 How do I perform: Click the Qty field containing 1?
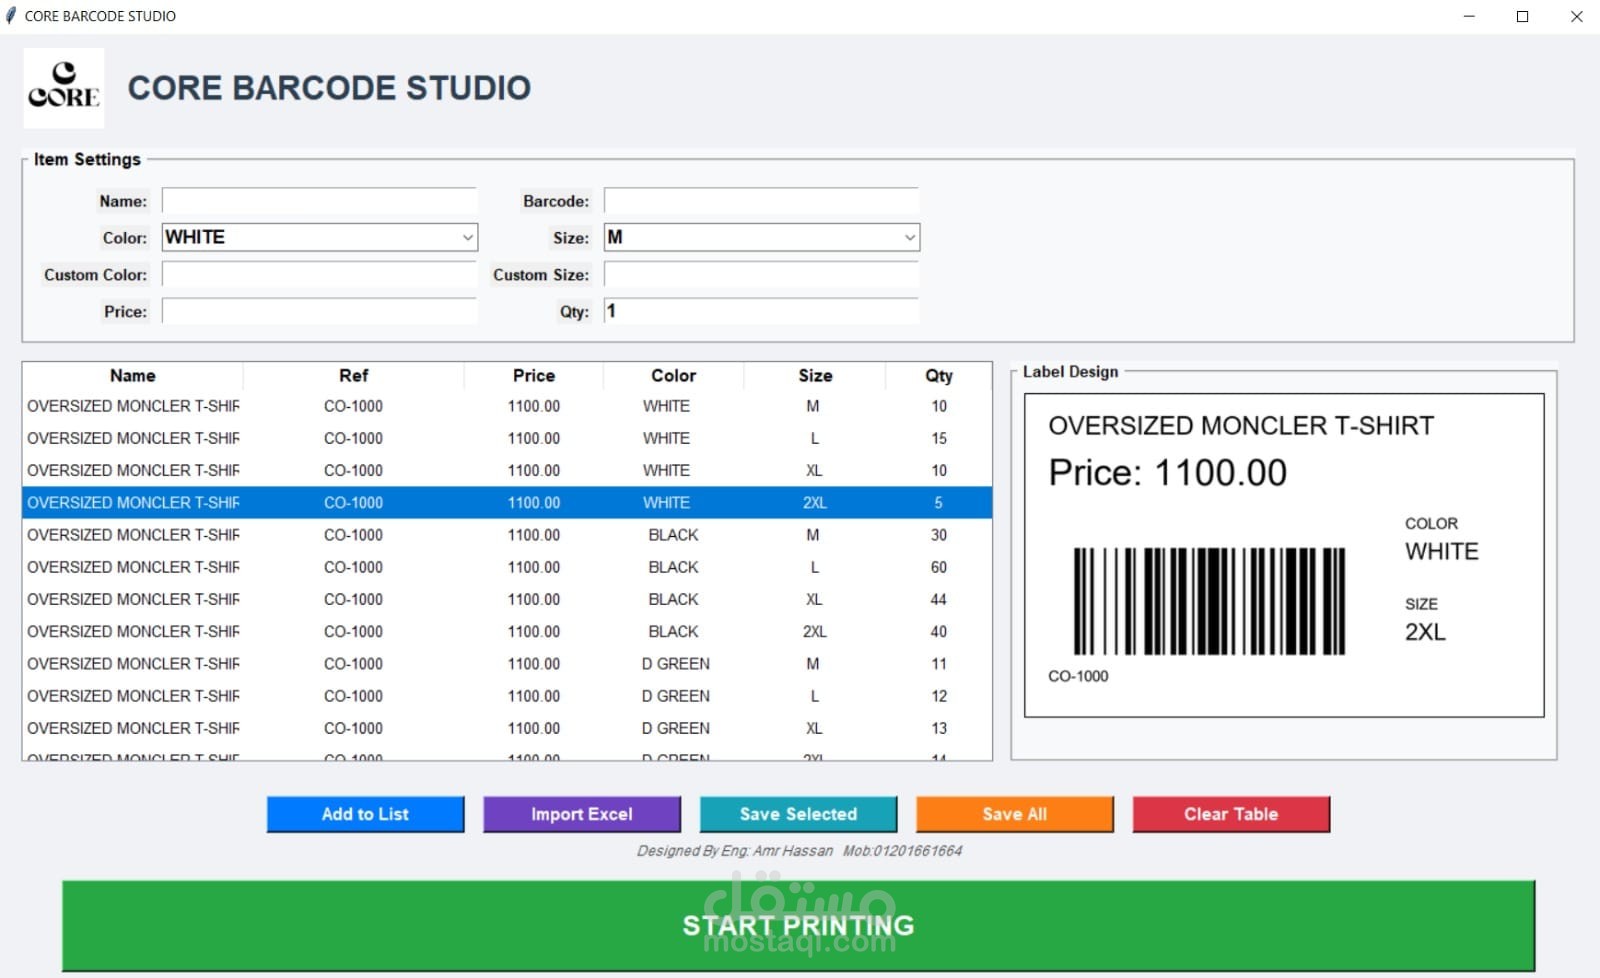click(762, 311)
